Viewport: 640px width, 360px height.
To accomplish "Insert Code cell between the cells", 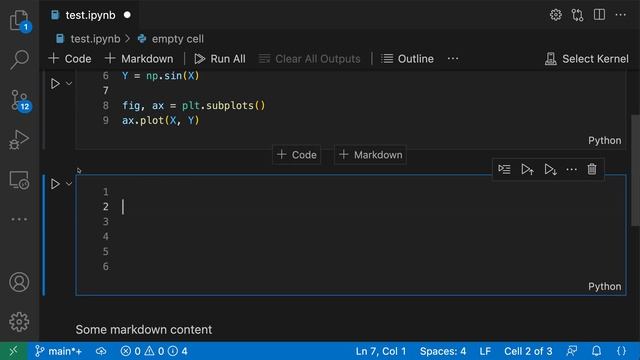I will pyautogui.click(x=297, y=155).
